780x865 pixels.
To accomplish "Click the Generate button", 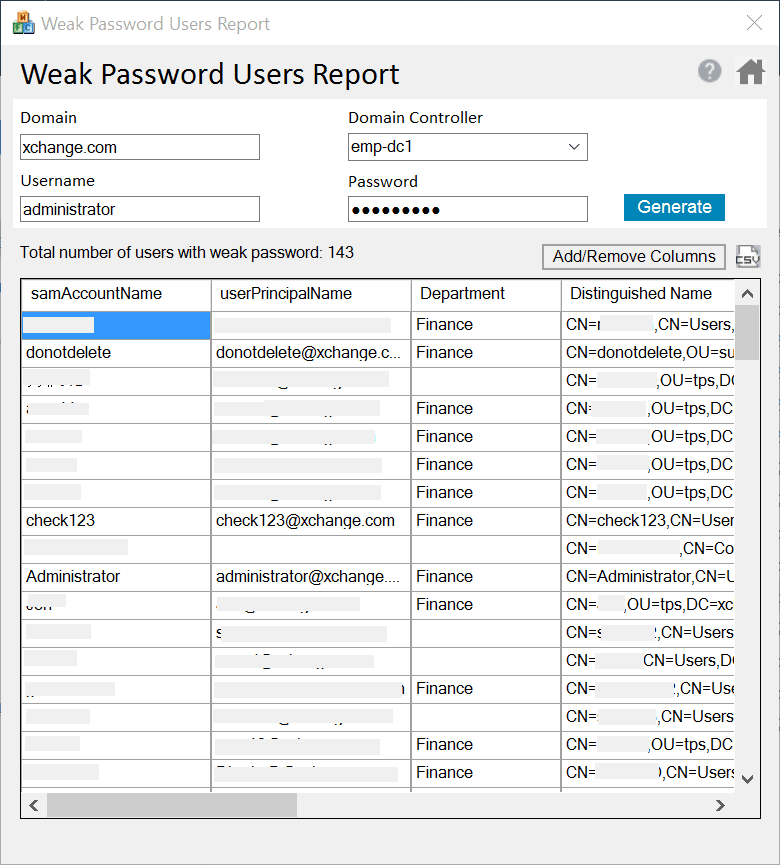I will tap(673, 208).
